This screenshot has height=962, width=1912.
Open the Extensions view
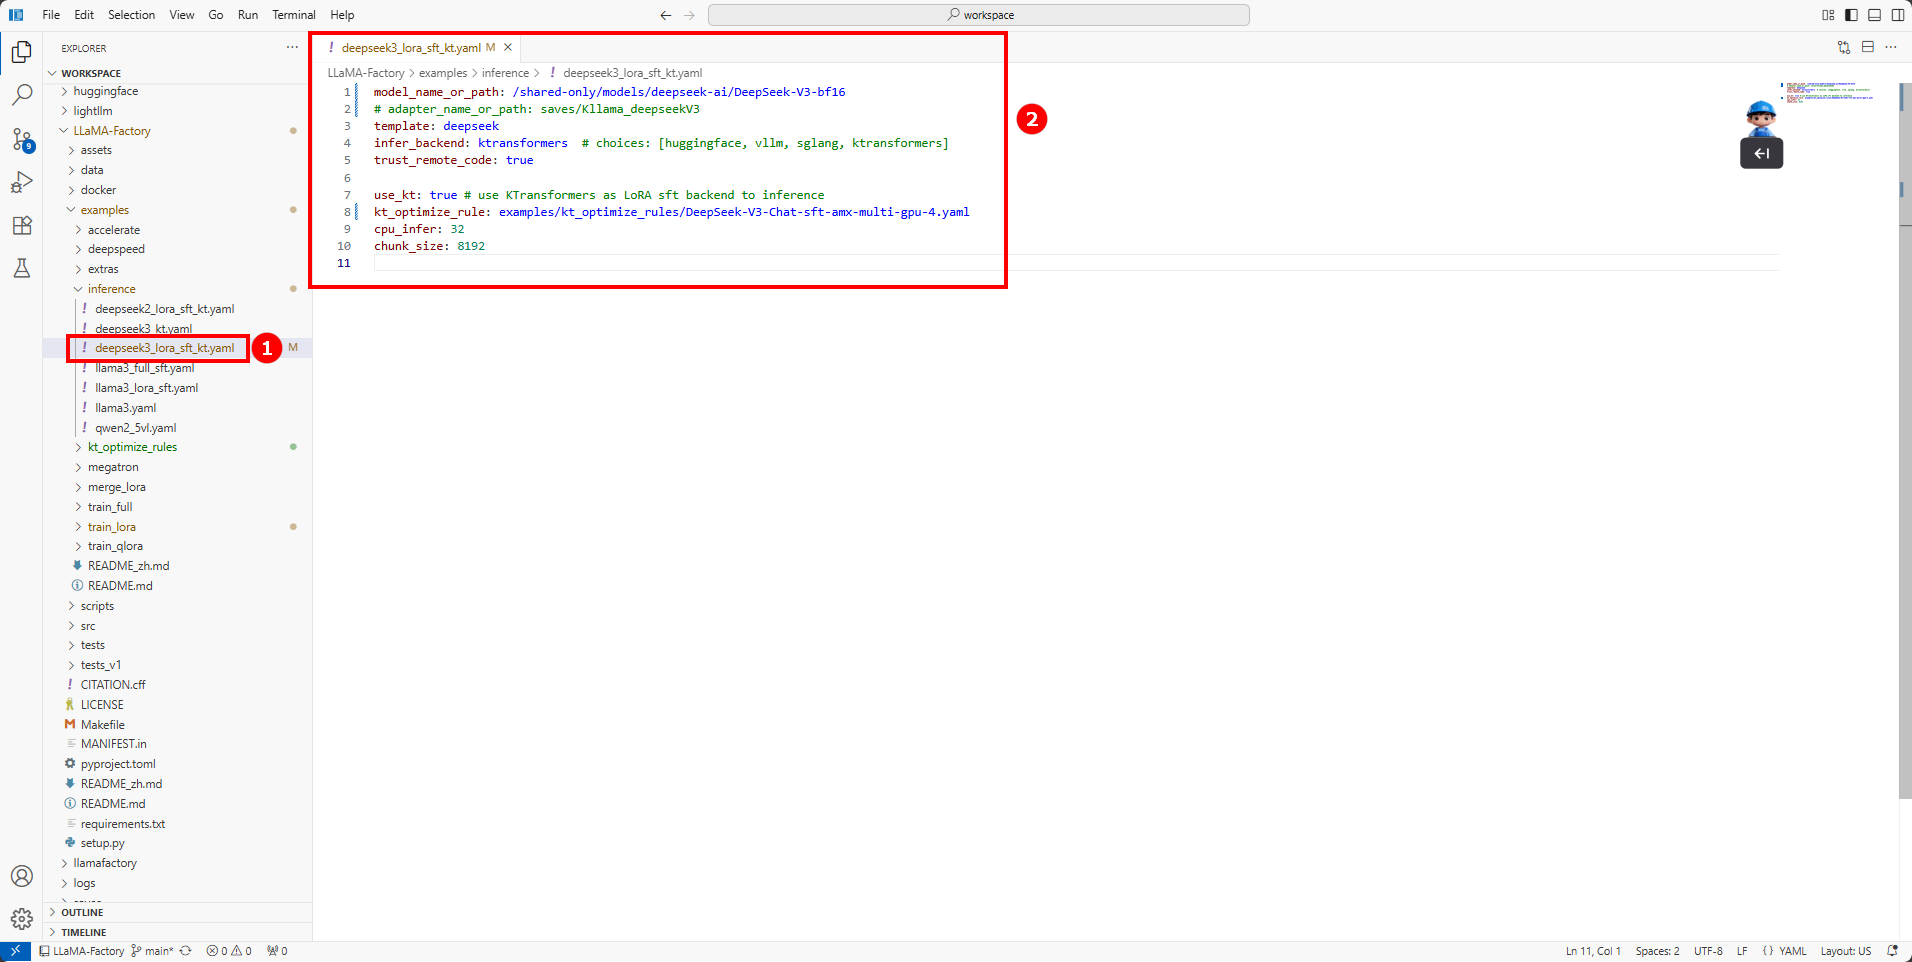tap(21, 225)
